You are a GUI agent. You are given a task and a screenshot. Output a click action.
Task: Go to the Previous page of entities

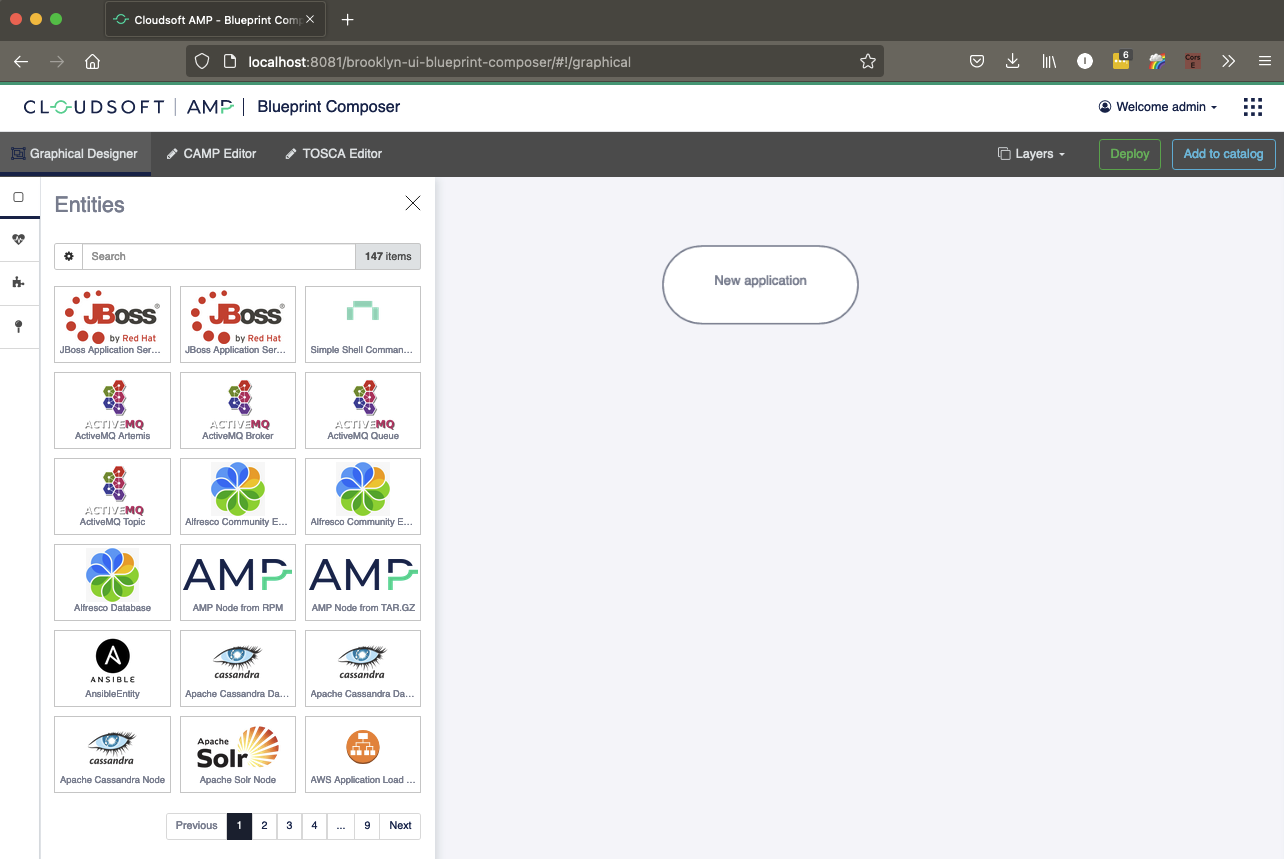click(x=196, y=826)
